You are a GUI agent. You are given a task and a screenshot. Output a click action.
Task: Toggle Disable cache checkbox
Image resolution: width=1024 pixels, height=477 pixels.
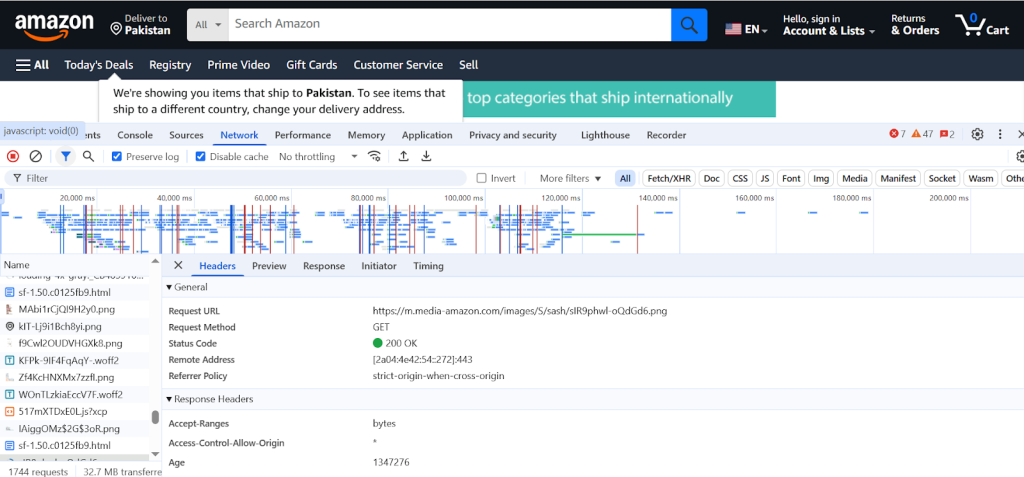(200, 156)
